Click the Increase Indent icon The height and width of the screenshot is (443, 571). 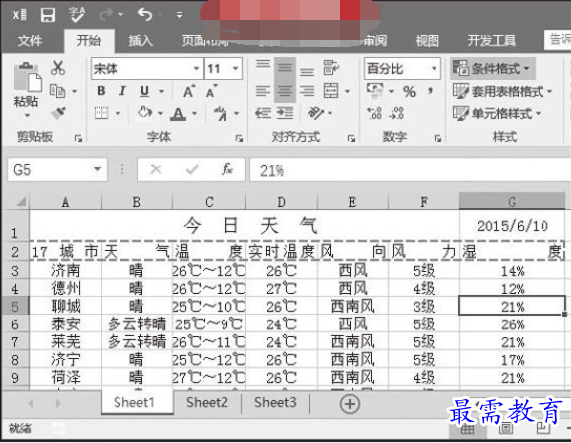(285, 113)
